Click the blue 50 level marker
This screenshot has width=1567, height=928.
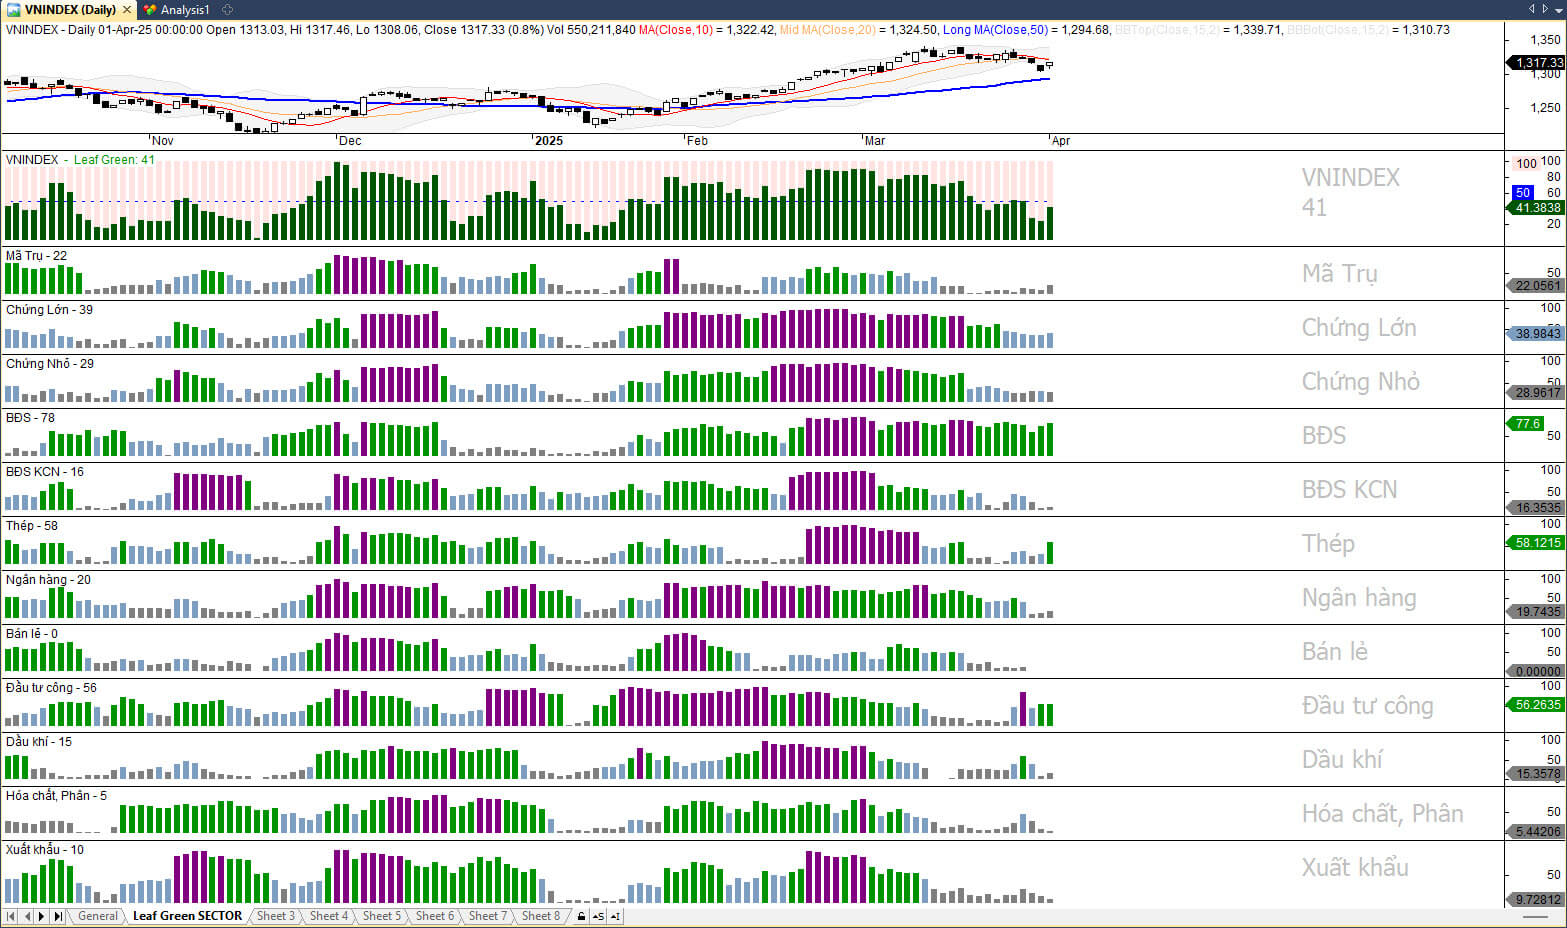click(1522, 193)
